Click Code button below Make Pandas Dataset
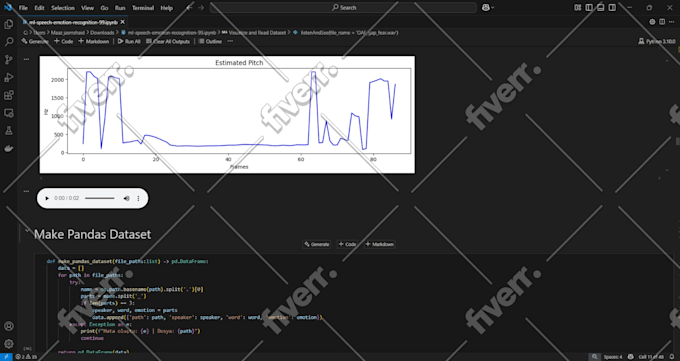 point(347,244)
